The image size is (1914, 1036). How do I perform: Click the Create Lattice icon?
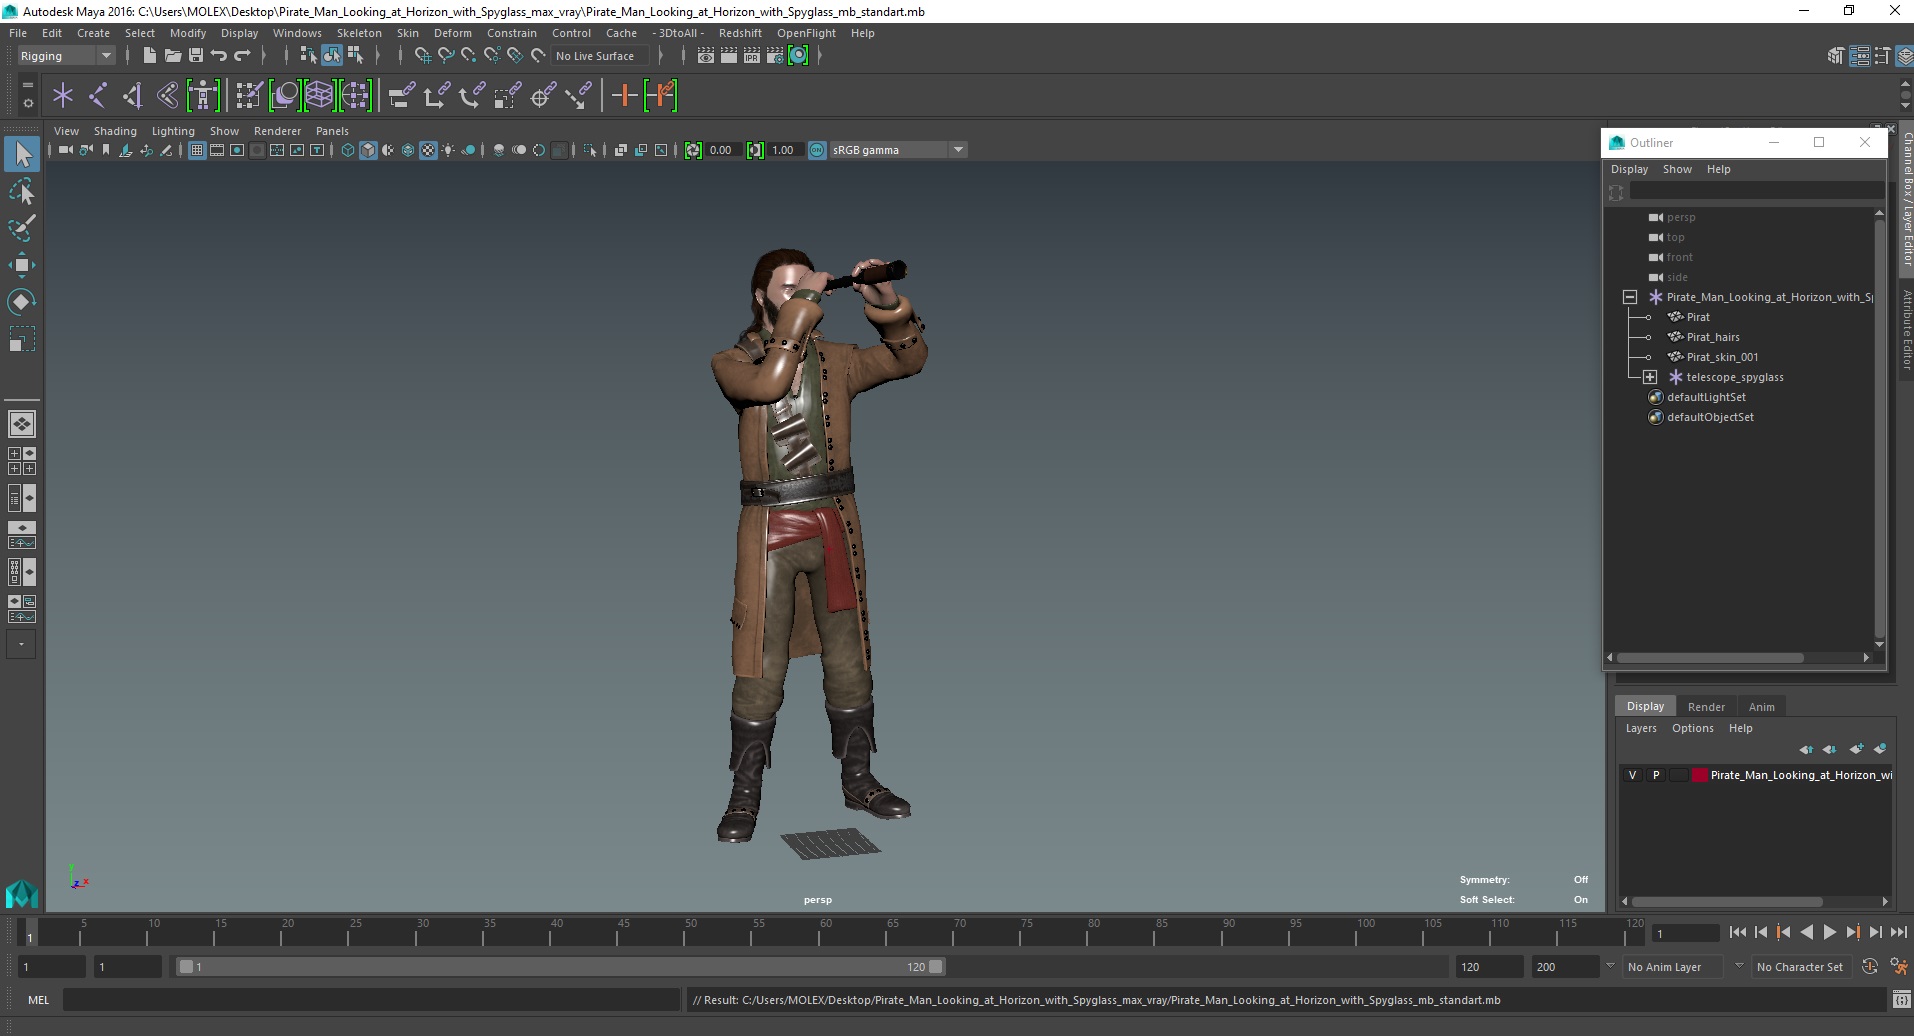pos(319,96)
